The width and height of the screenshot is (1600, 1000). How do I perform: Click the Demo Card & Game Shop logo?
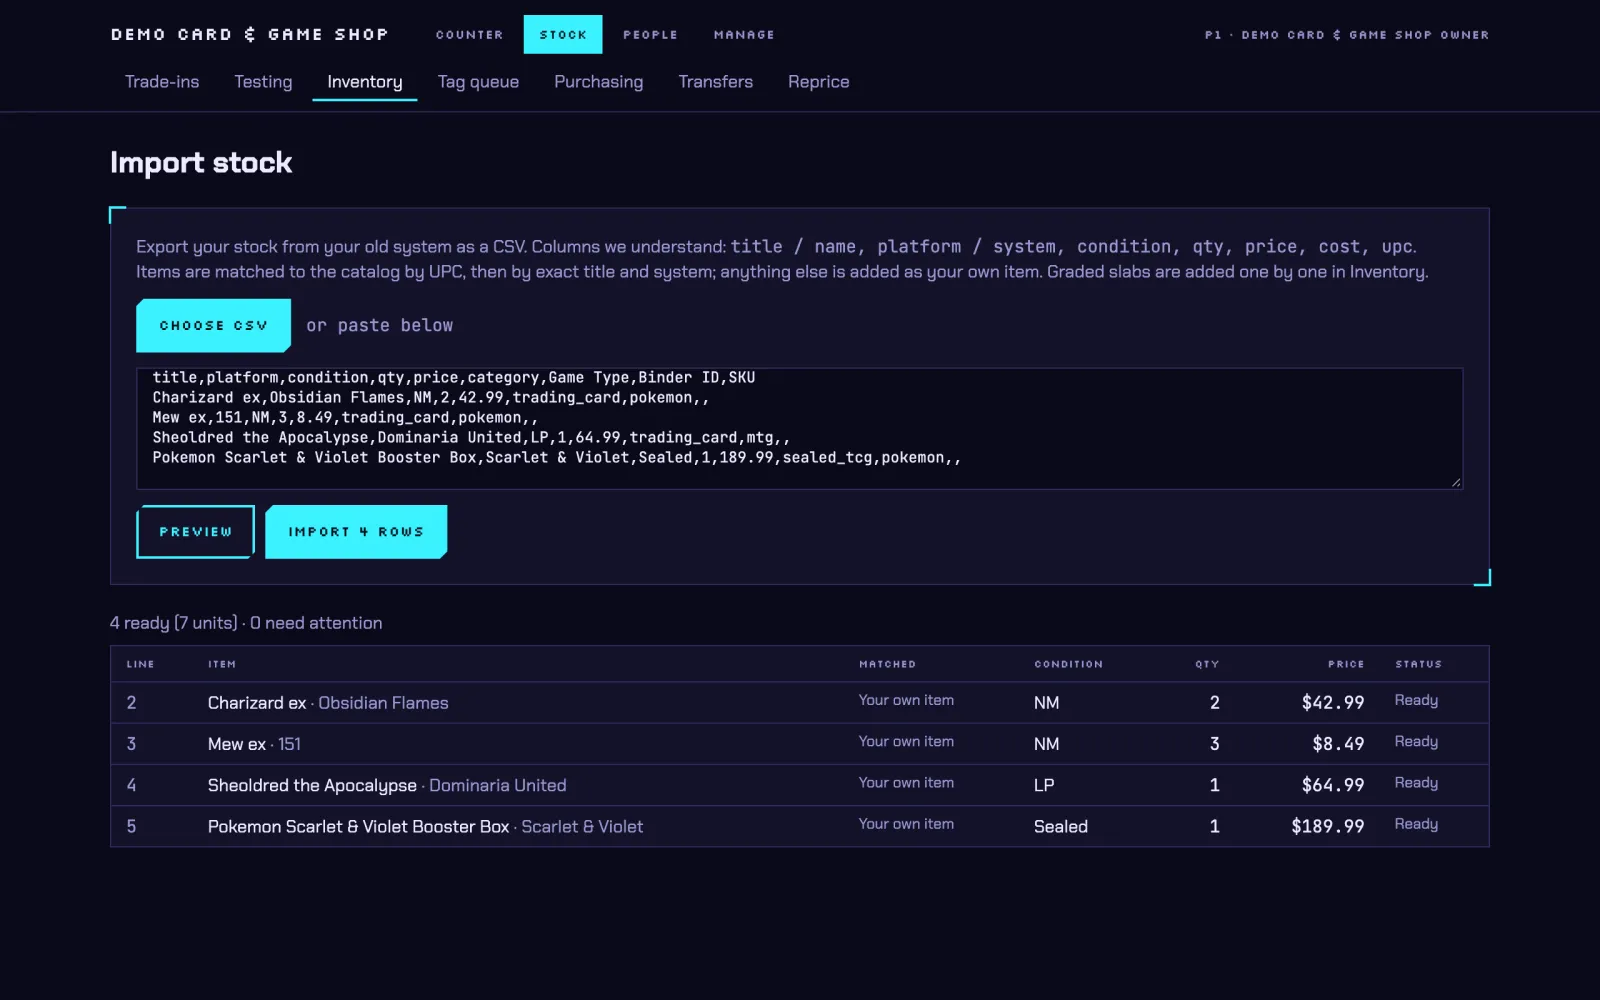(249, 35)
